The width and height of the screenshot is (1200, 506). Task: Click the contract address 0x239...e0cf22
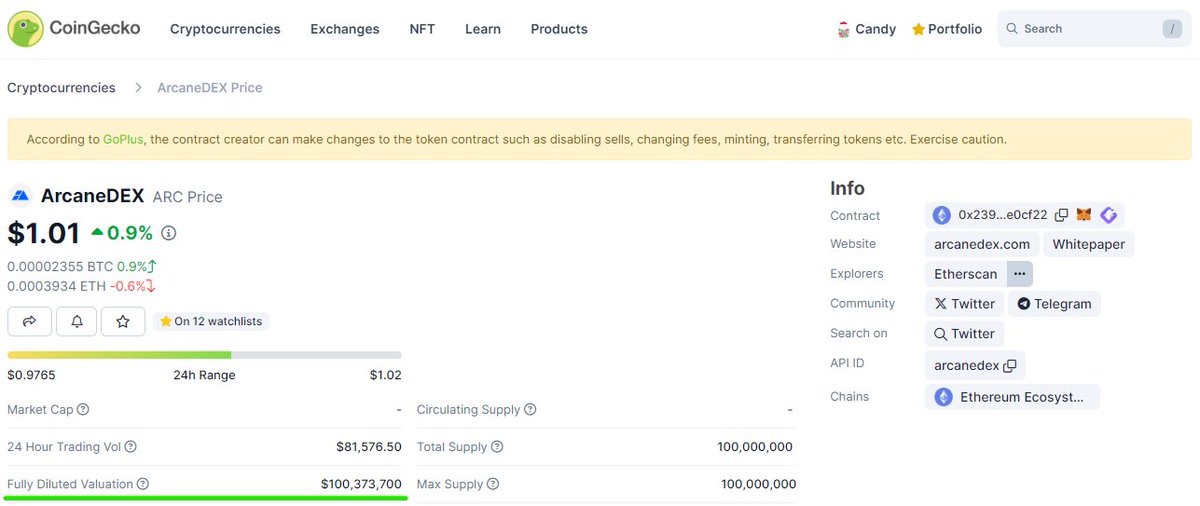pos(1003,215)
